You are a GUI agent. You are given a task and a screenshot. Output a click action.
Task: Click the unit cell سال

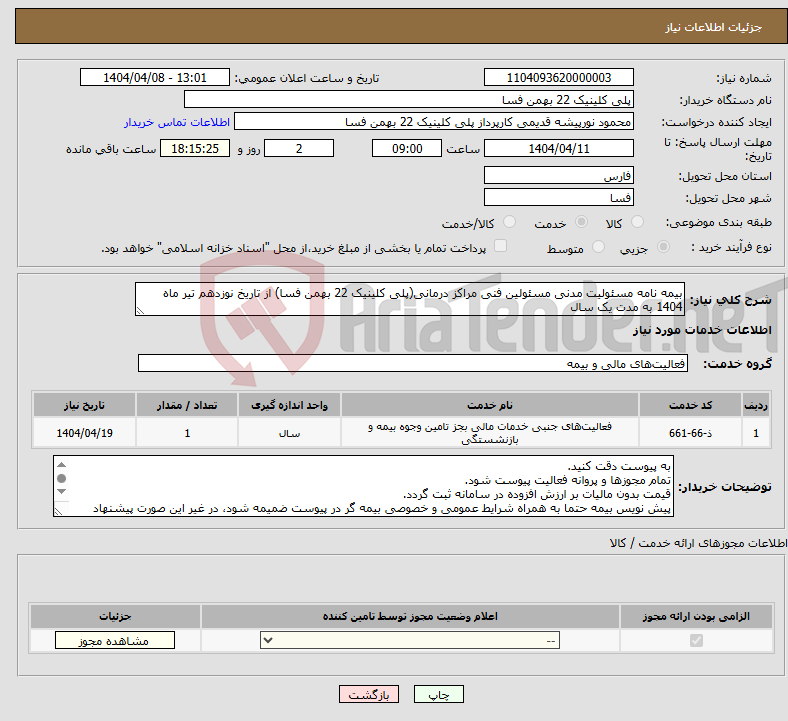[x=289, y=433]
